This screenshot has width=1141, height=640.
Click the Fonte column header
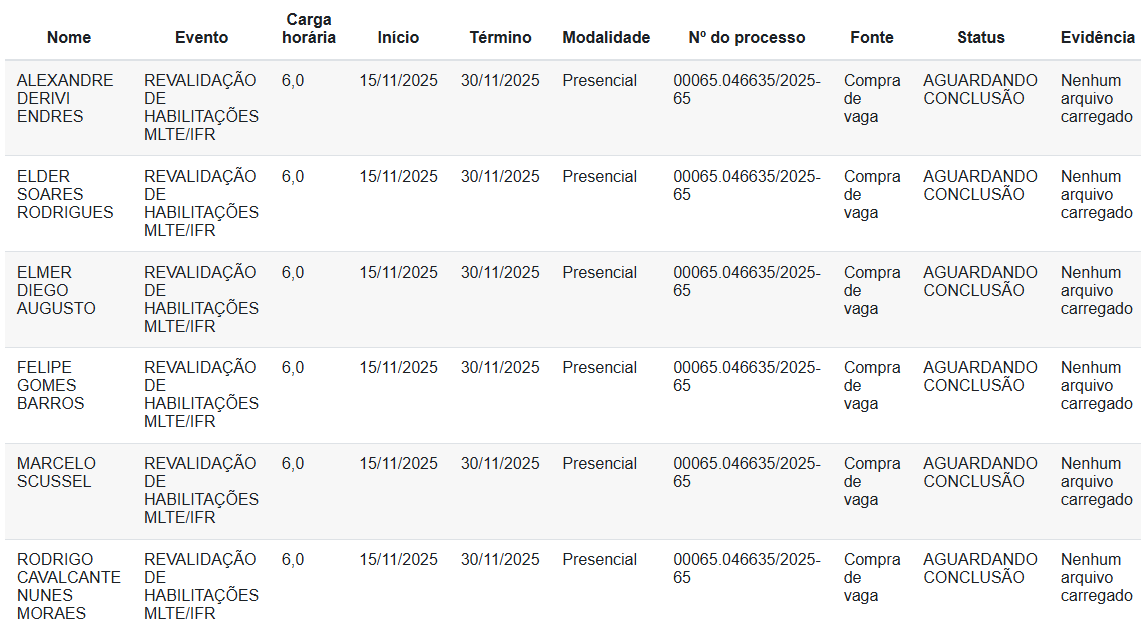tap(872, 37)
